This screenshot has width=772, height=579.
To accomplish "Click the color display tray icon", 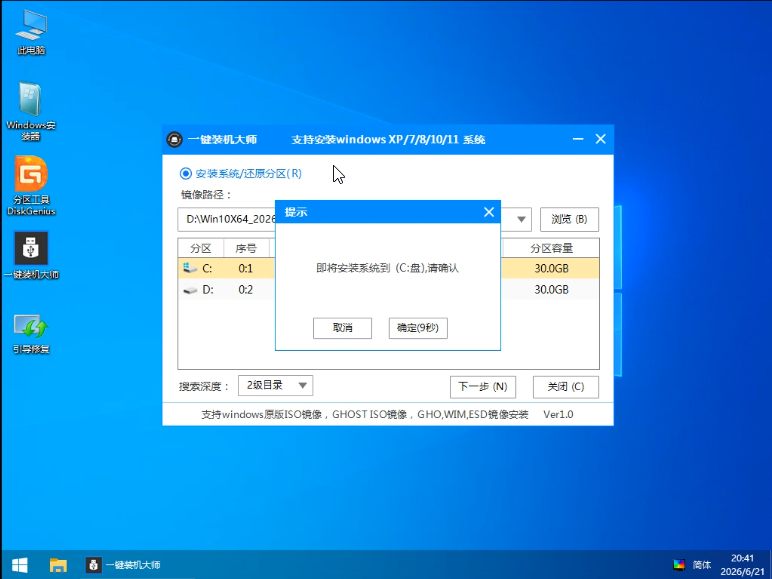I will tap(679, 565).
